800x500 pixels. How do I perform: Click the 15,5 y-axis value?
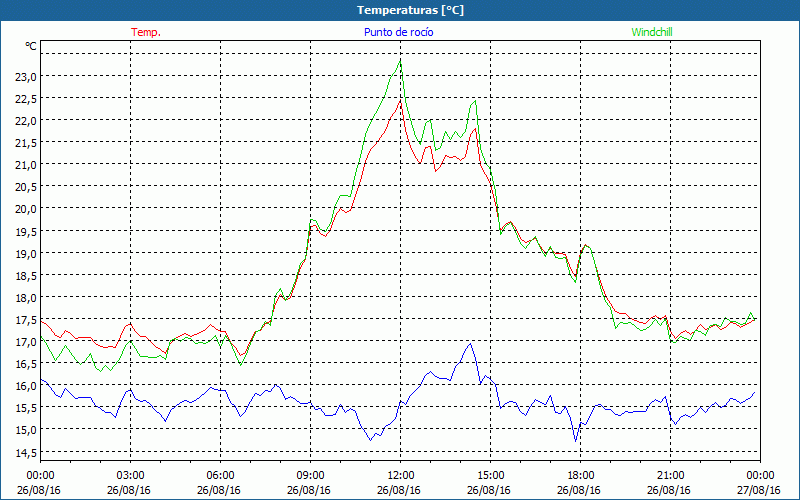[x=26, y=408]
